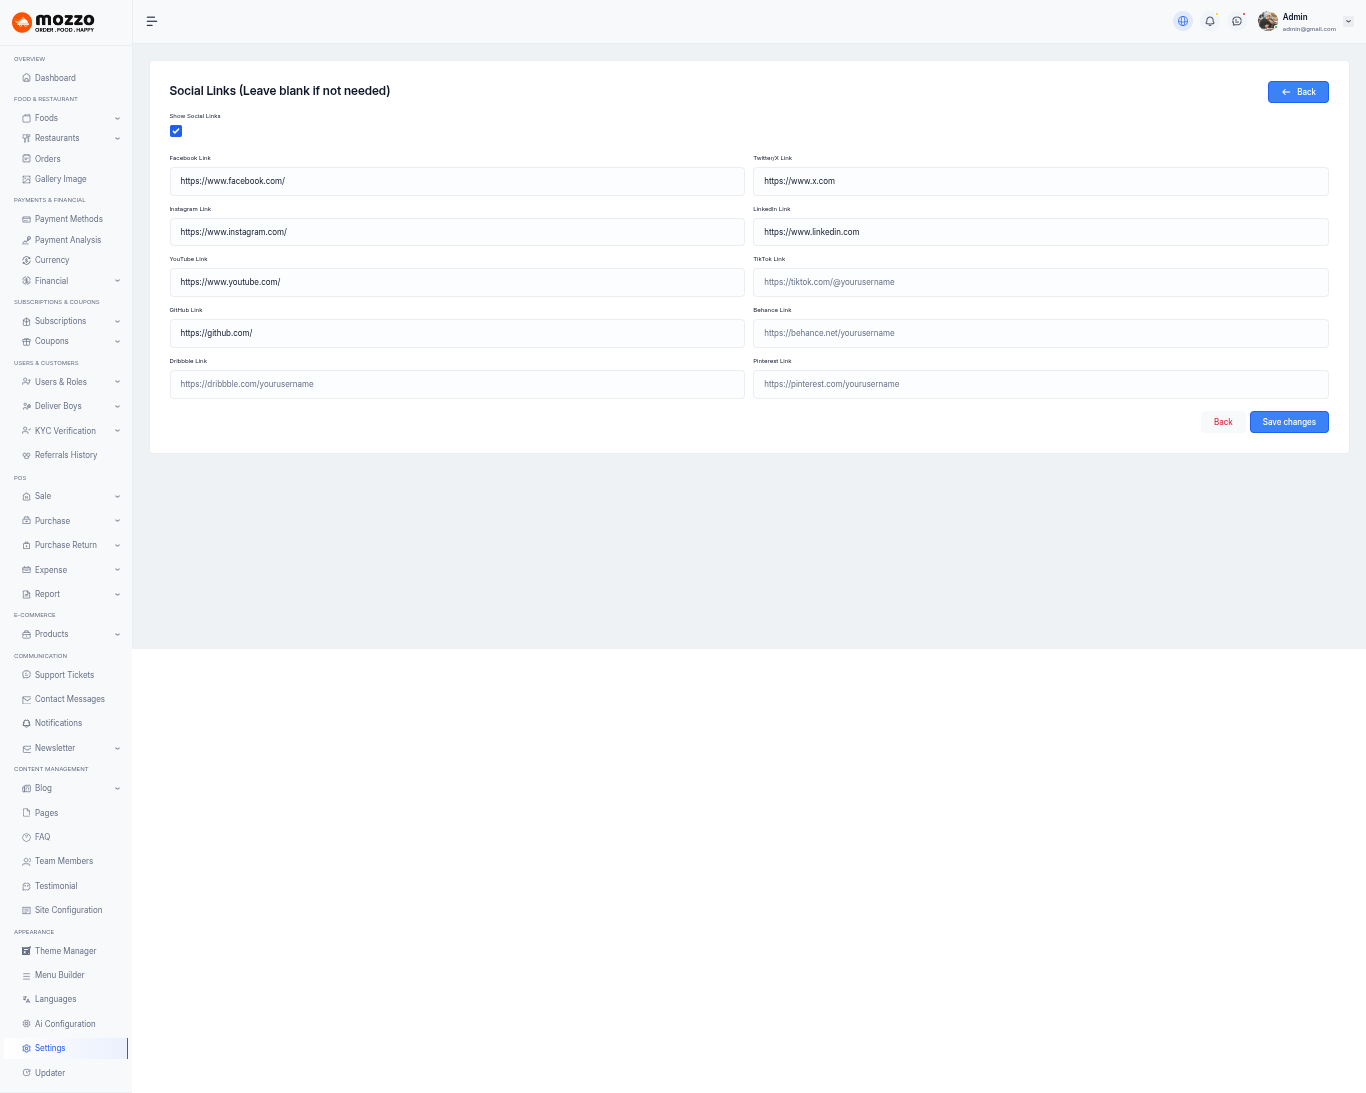Open the Admin account dropdown arrow
1366x1093 pixels.
coord(1348,21)
